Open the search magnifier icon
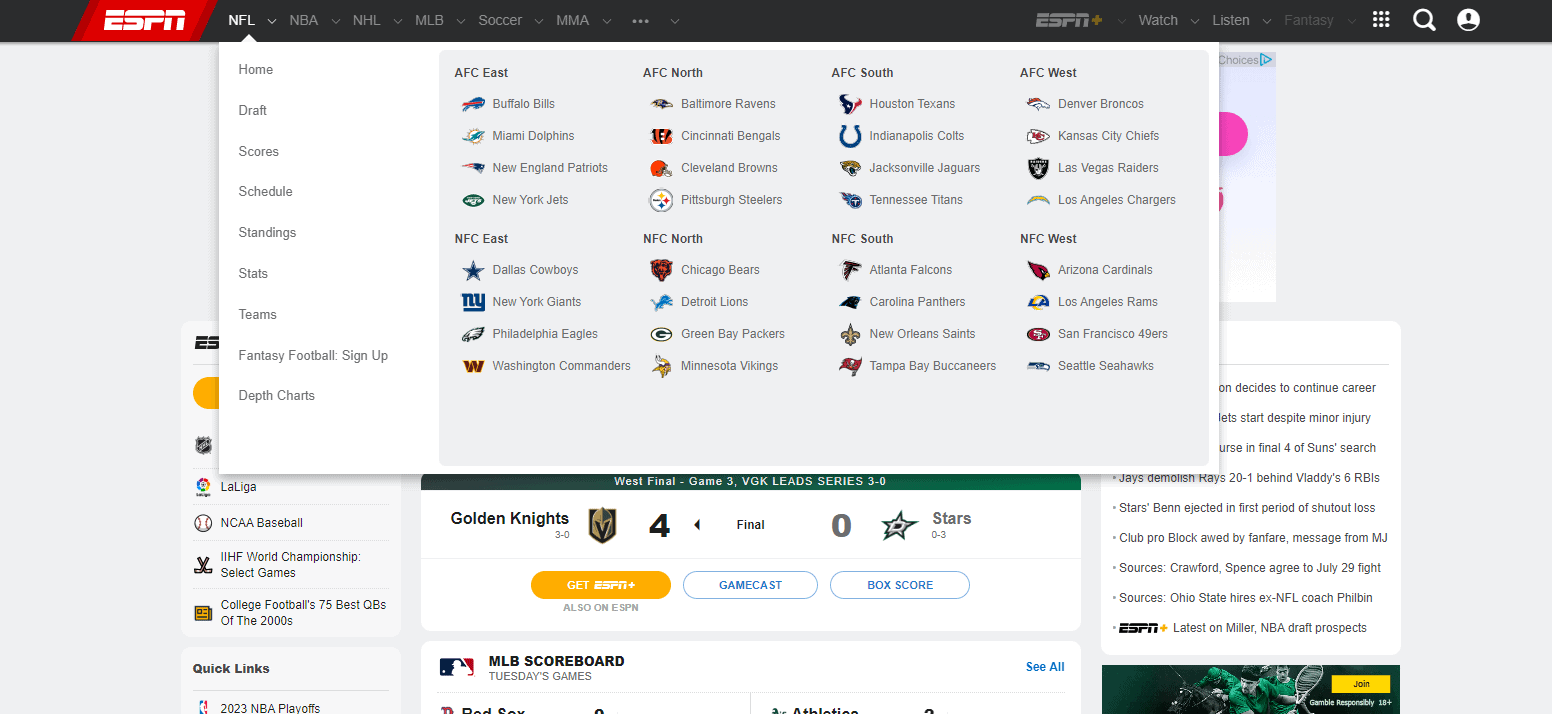Screen dimensions: 1552x714 1424,20
